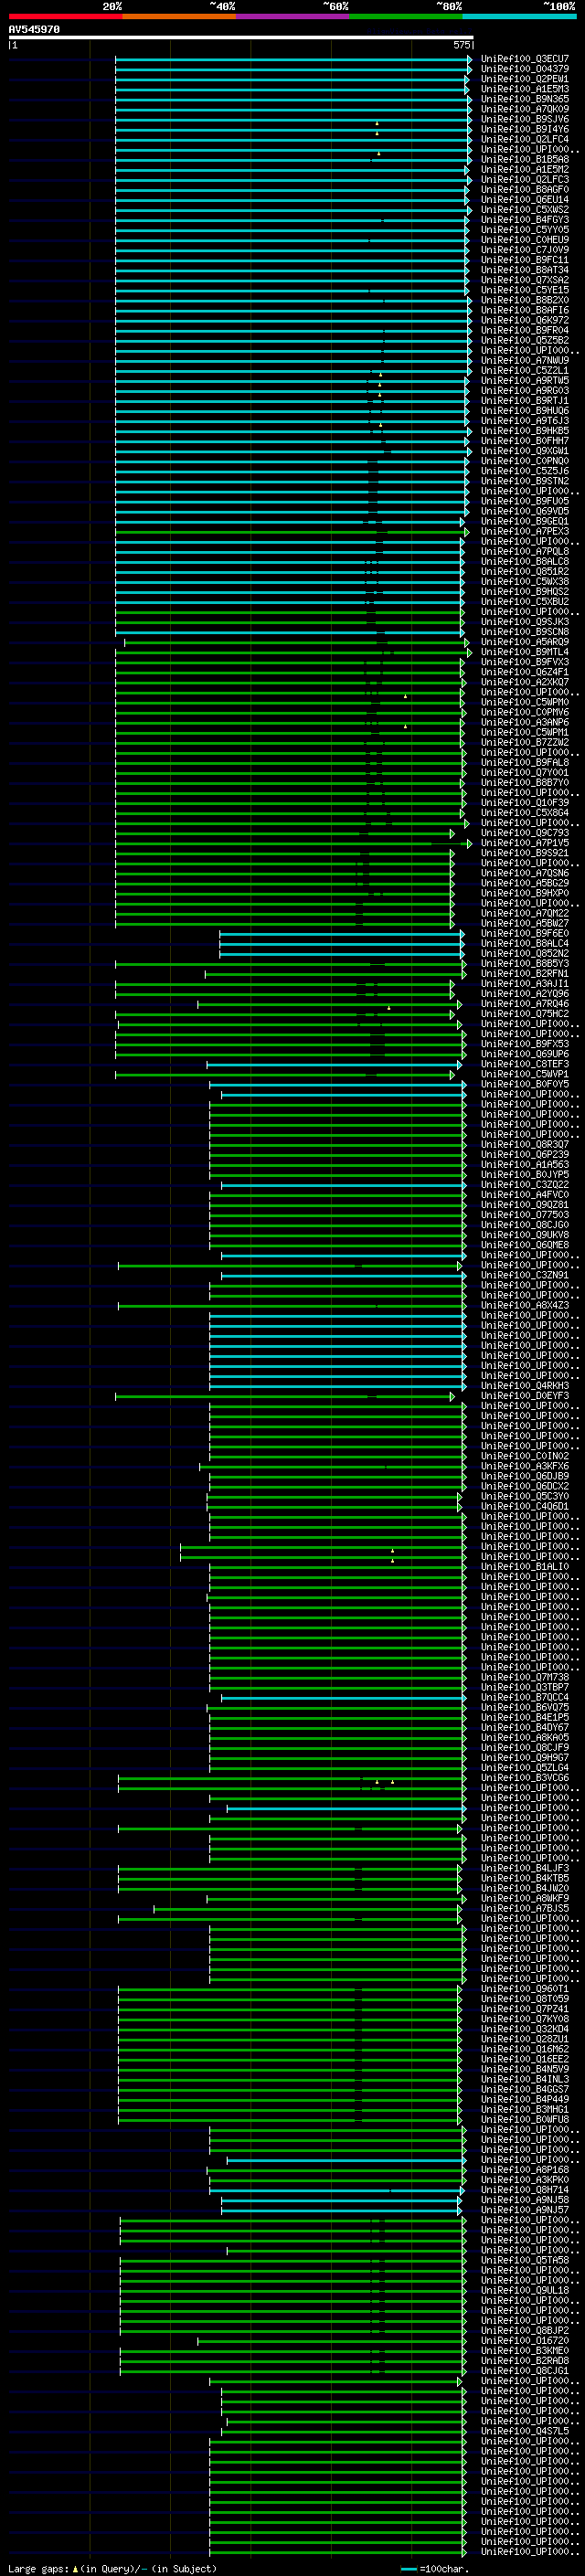
Task: Click label UniRef100_B8AGF0
Action: click(x=524, y=190)
